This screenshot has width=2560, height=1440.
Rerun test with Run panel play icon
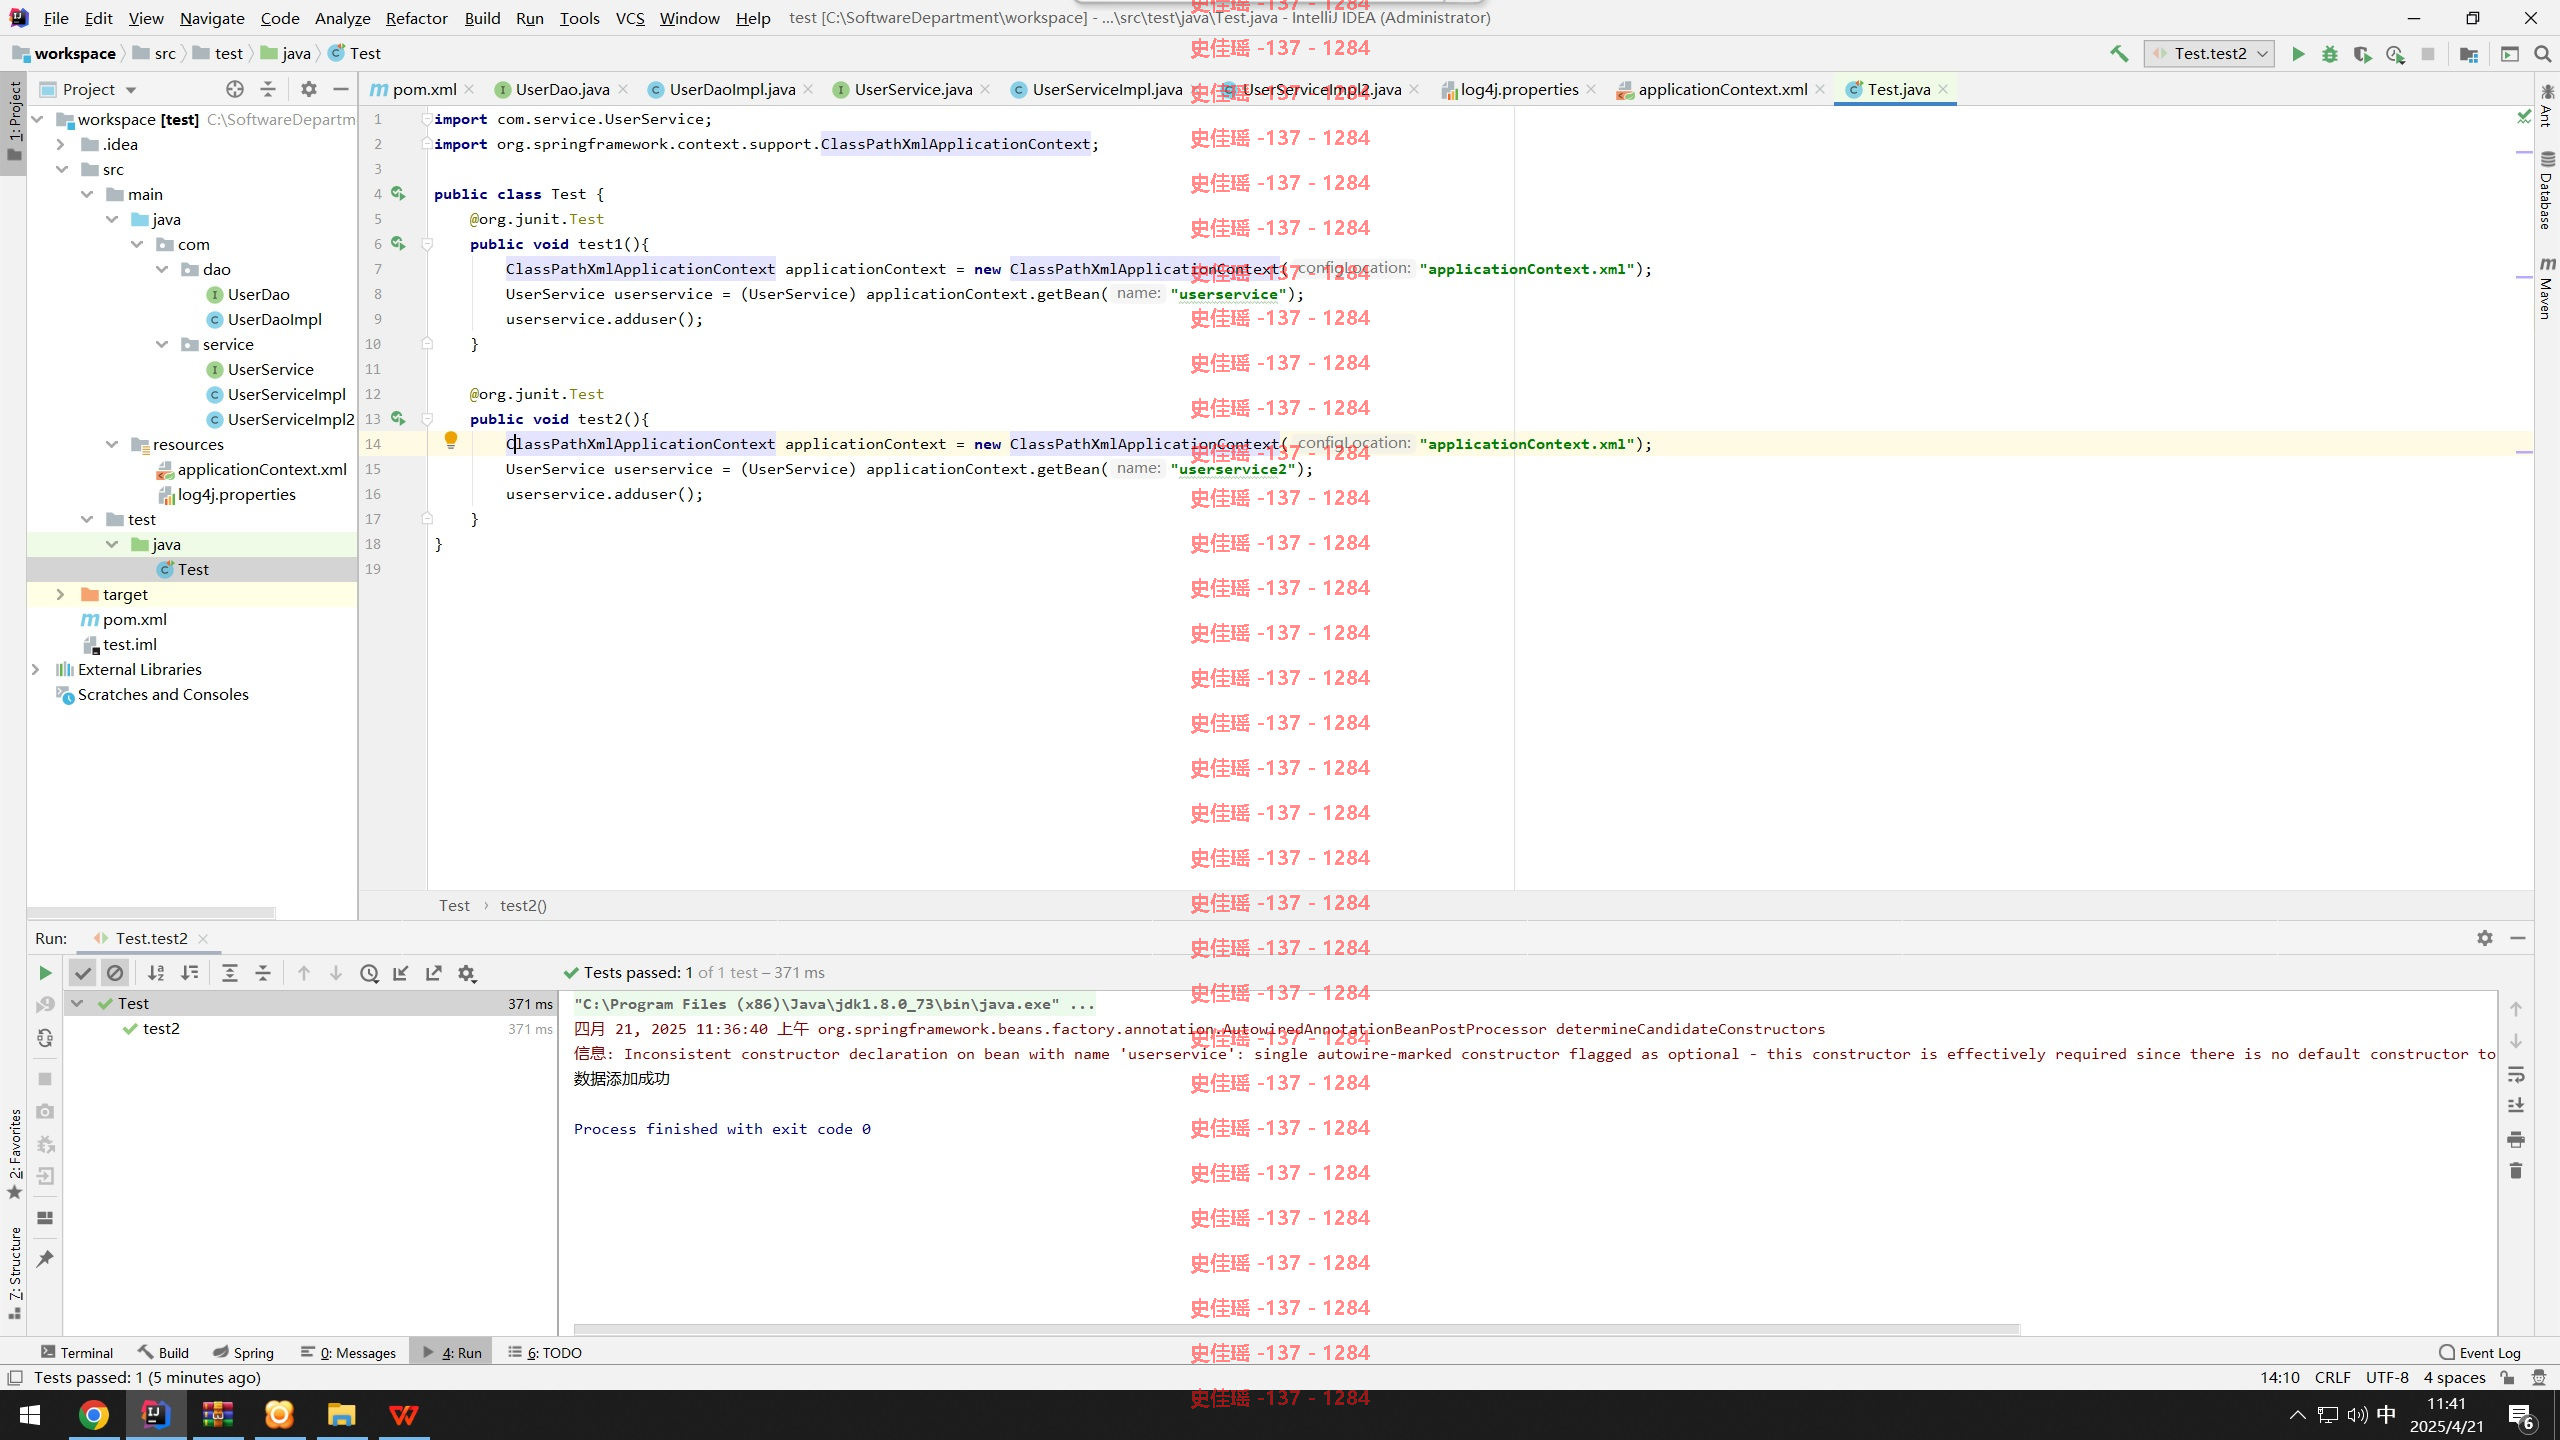pos(45,973)
